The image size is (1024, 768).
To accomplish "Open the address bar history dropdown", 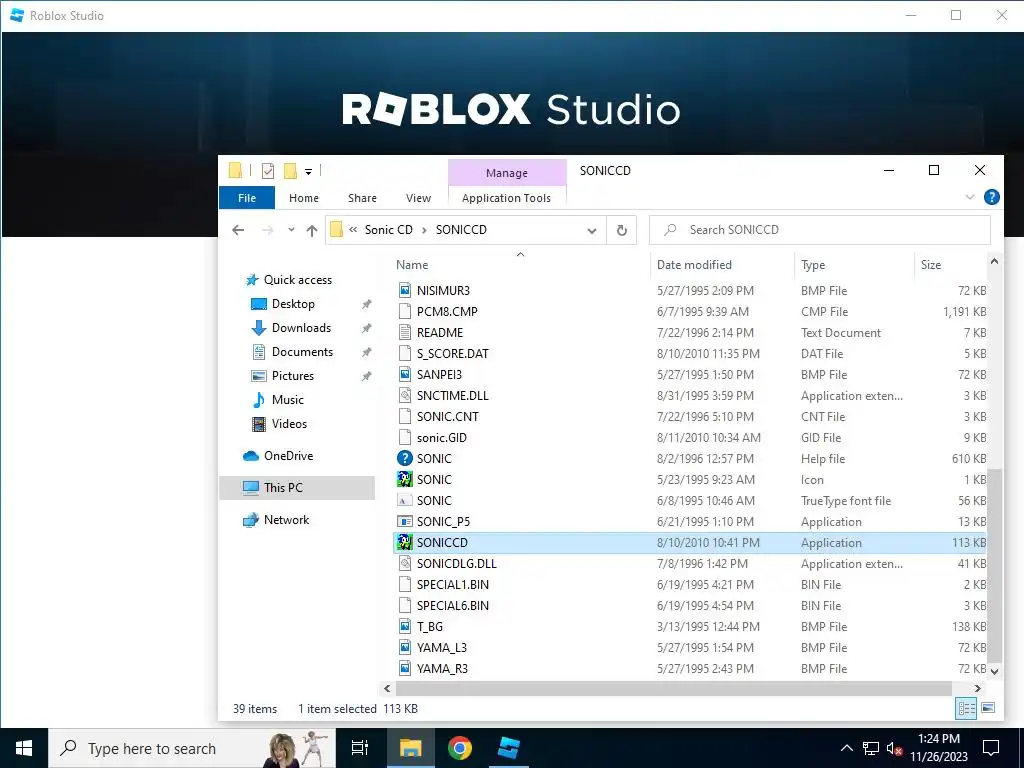I will point(592,231).
